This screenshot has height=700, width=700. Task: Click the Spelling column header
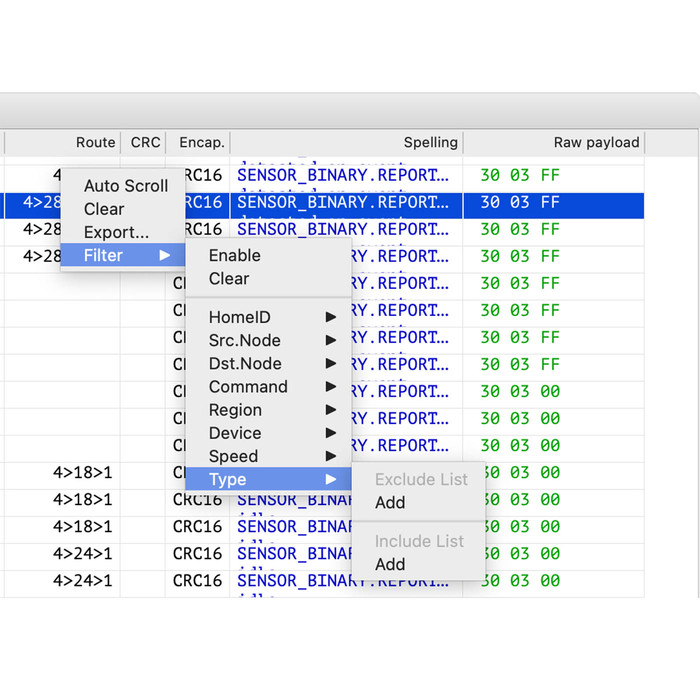pyautogui.click(x=430, y=143)
